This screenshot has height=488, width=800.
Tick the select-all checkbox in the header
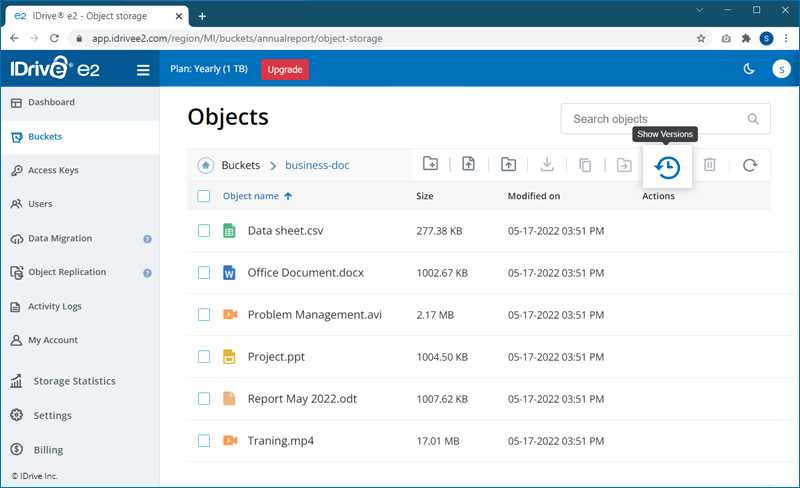(x=204, y=196)
